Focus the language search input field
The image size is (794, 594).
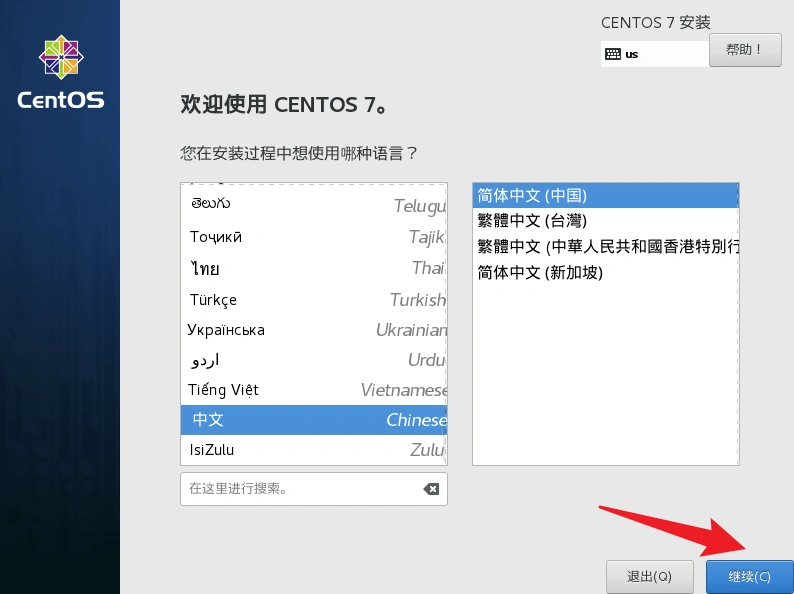click(x=300, y=489)
